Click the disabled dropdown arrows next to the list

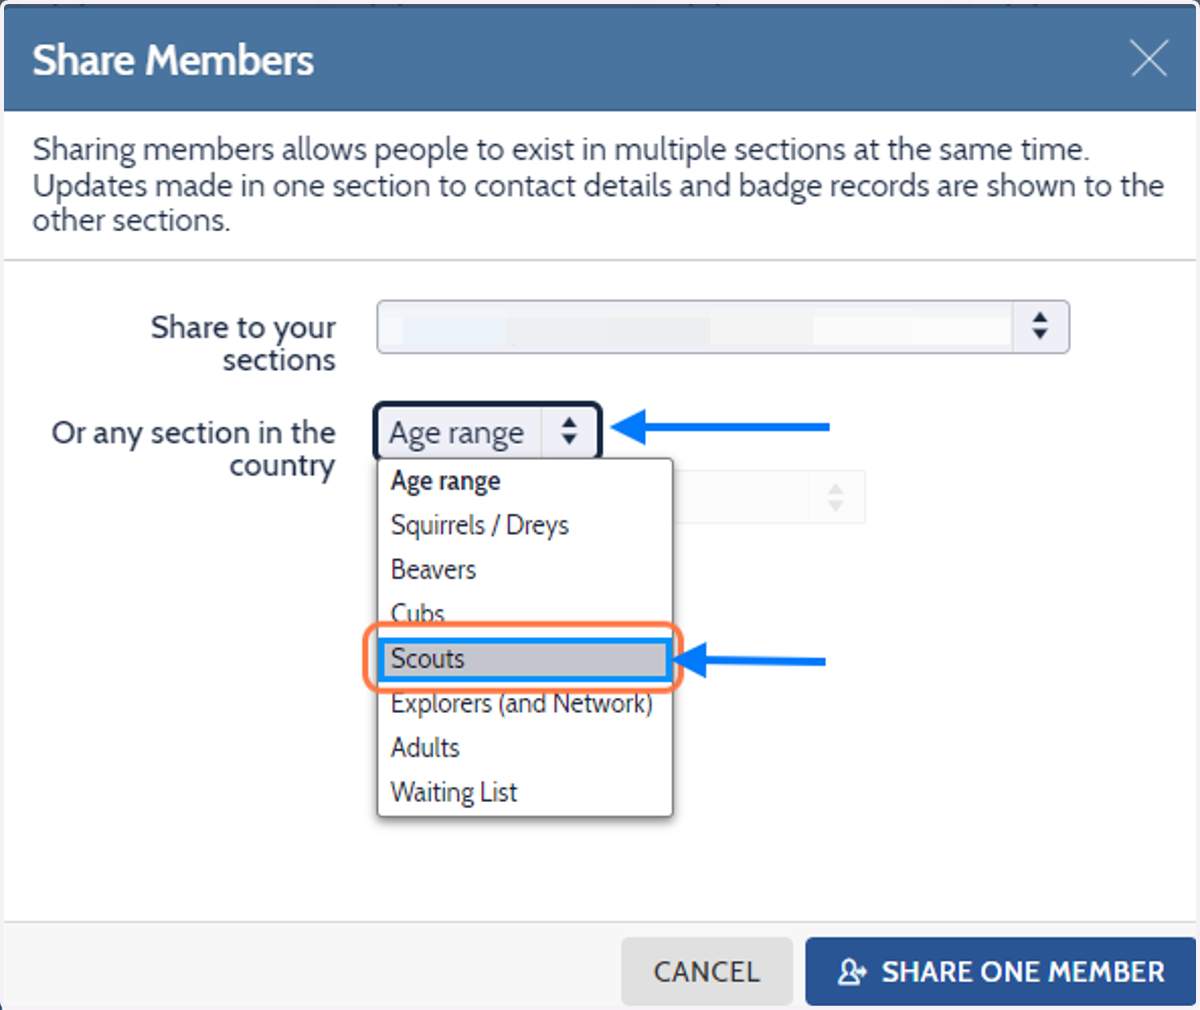(x=836, y=497)
